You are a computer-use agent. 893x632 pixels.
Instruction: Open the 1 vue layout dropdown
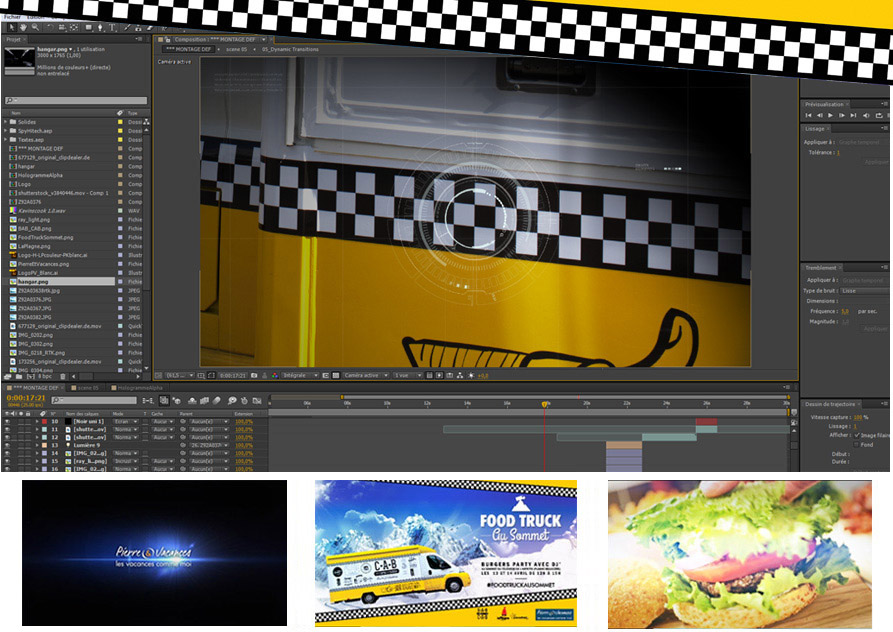pos(407,375)
